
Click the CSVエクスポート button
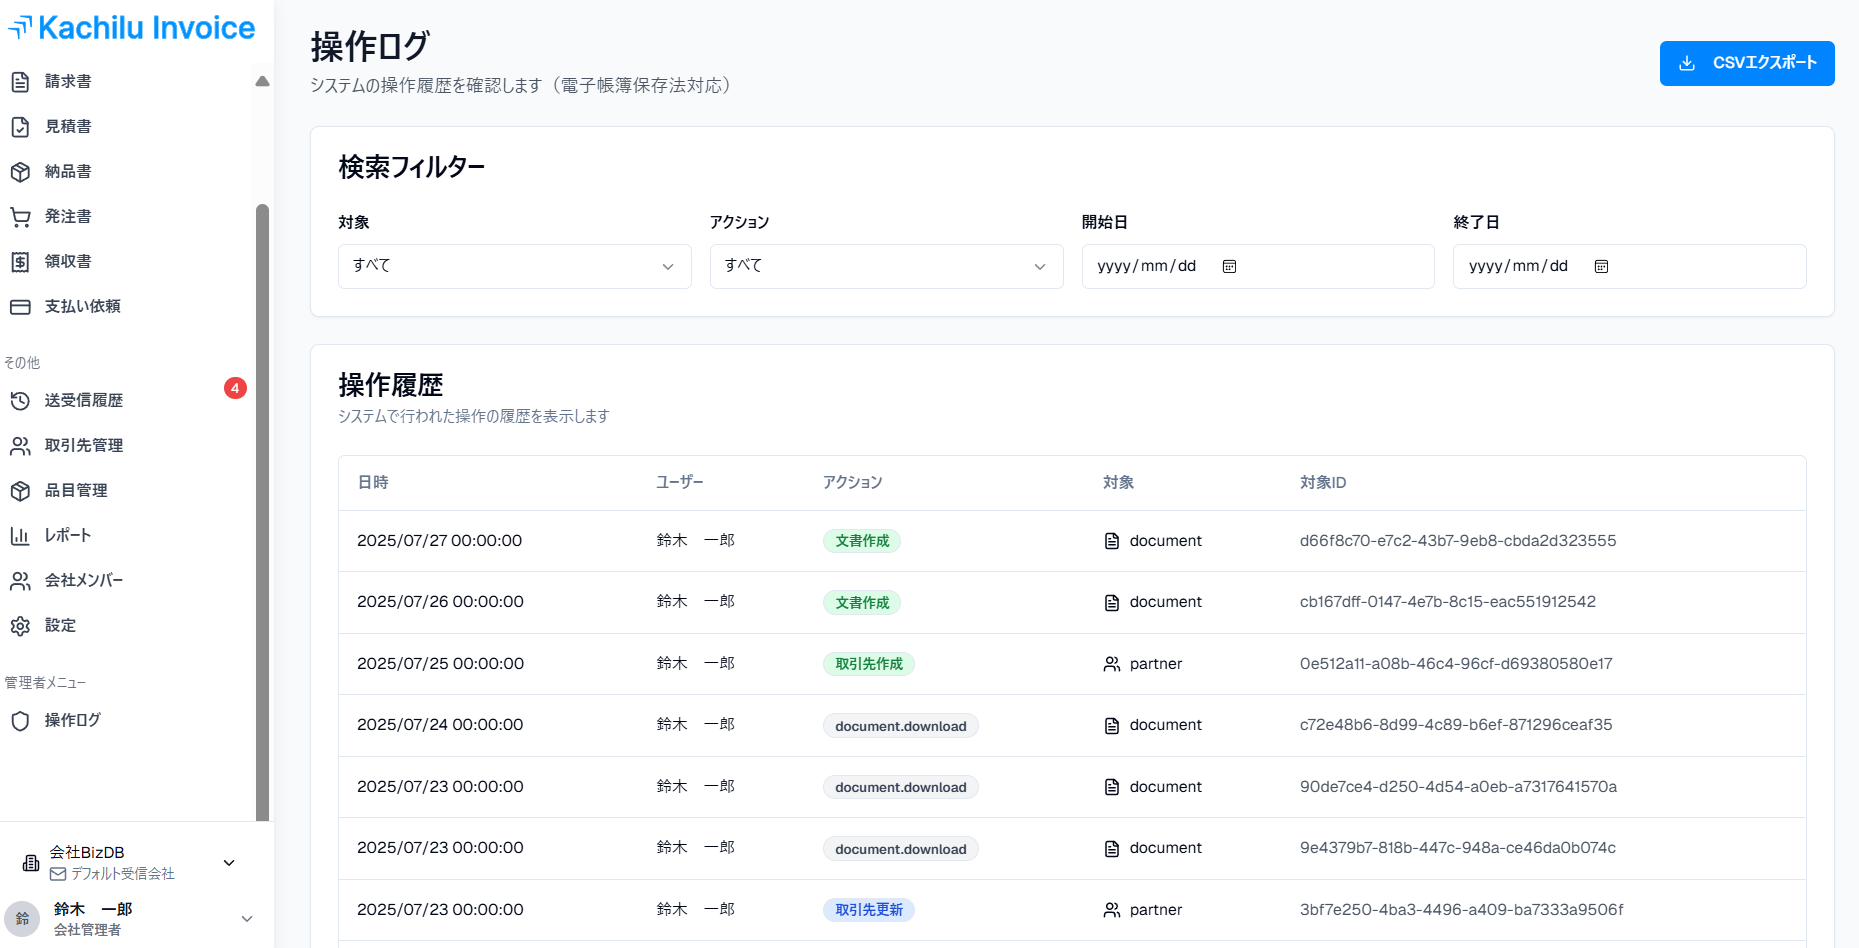[x=1746, y=63]
